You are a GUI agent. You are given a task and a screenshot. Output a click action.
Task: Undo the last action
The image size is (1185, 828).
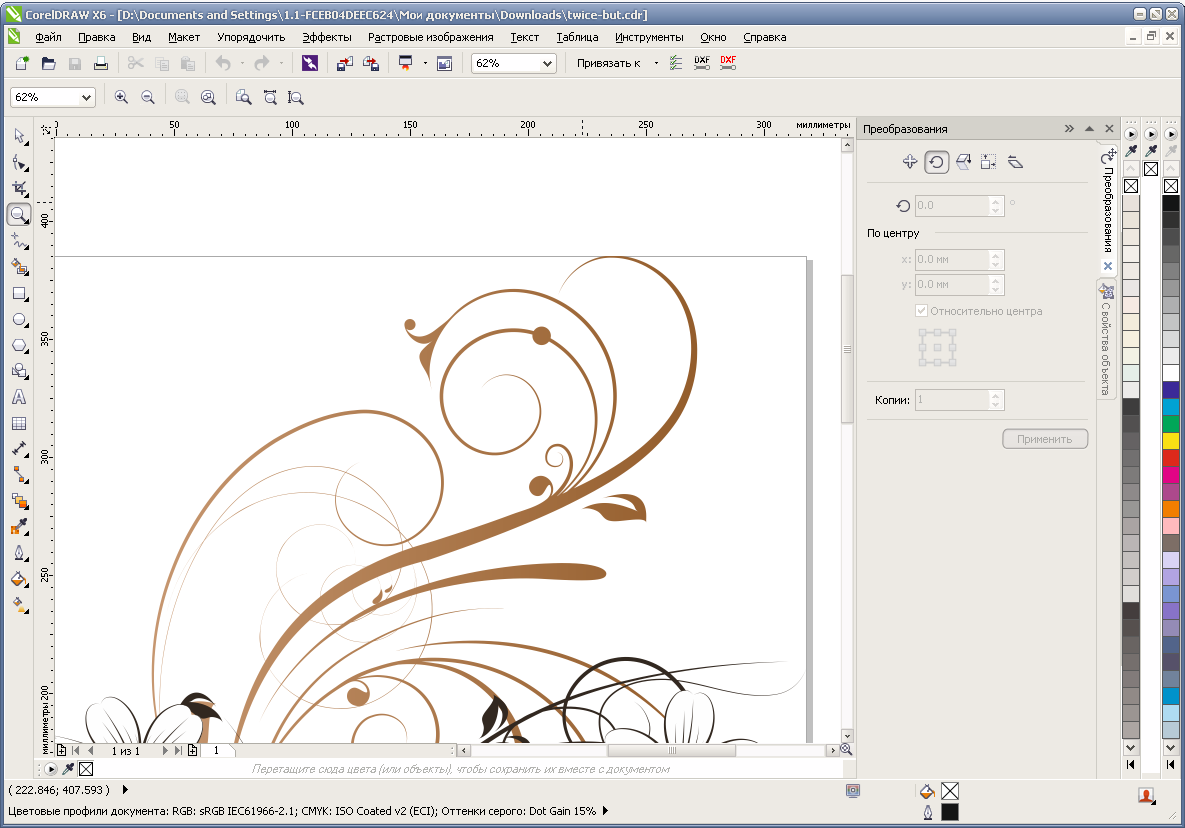coord(223,63)
